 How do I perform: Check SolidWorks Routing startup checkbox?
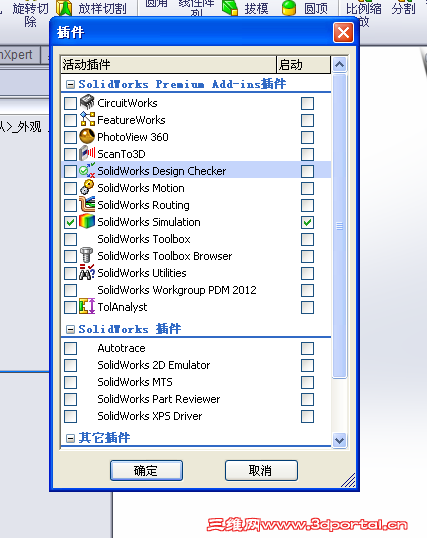tap(307, 206)
